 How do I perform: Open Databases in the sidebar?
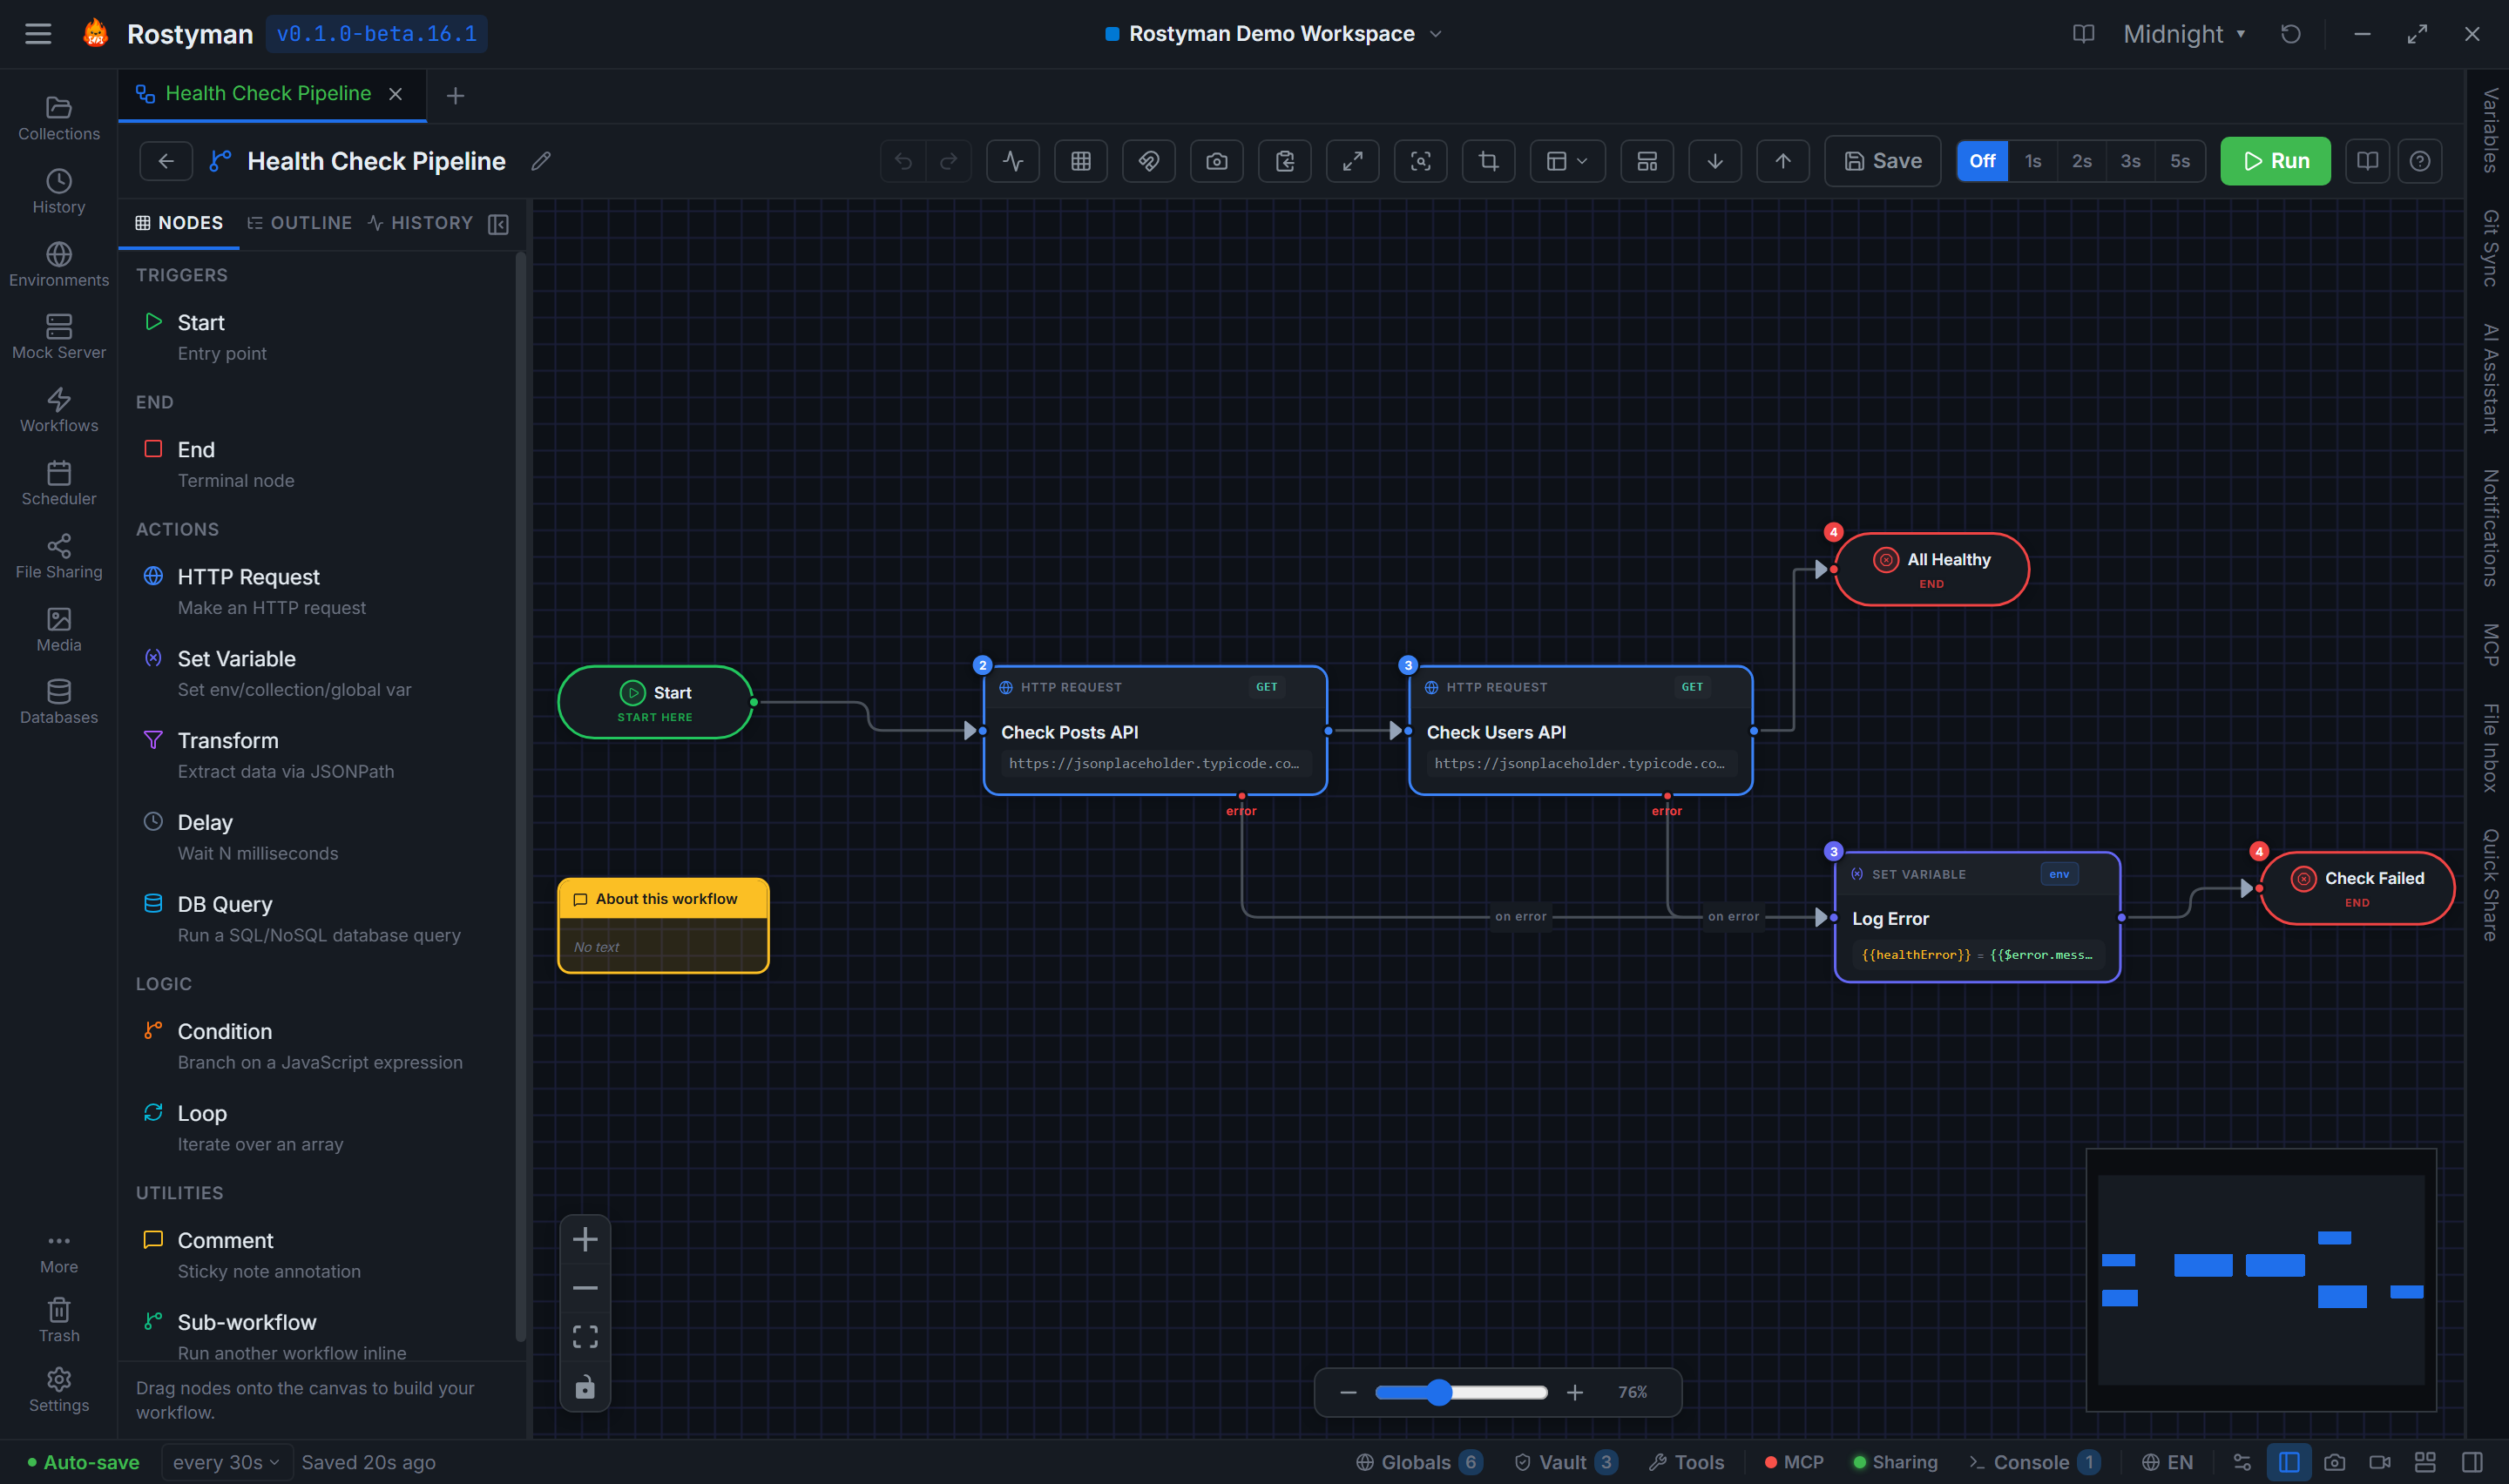(x=59, y=703)
